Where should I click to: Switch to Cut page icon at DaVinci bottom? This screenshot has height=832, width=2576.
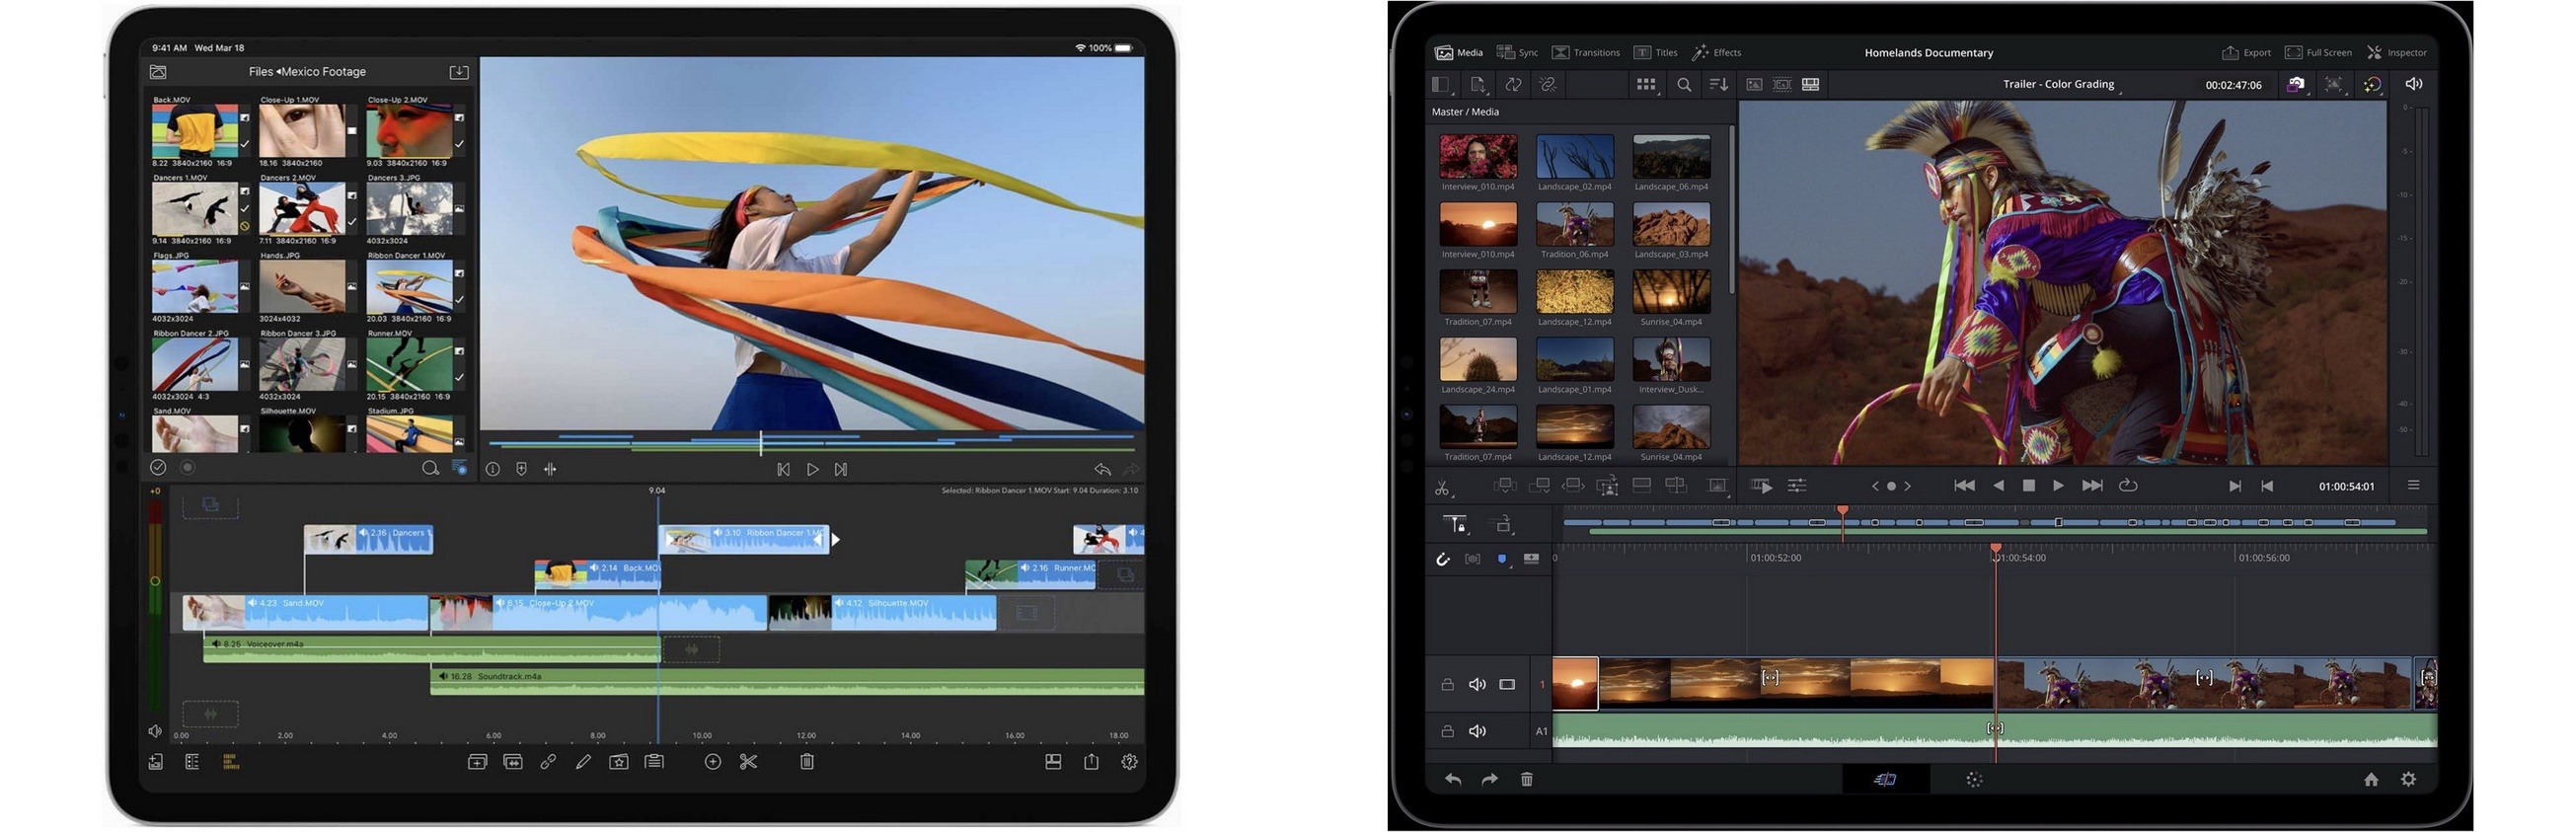tap(1886, 780)
